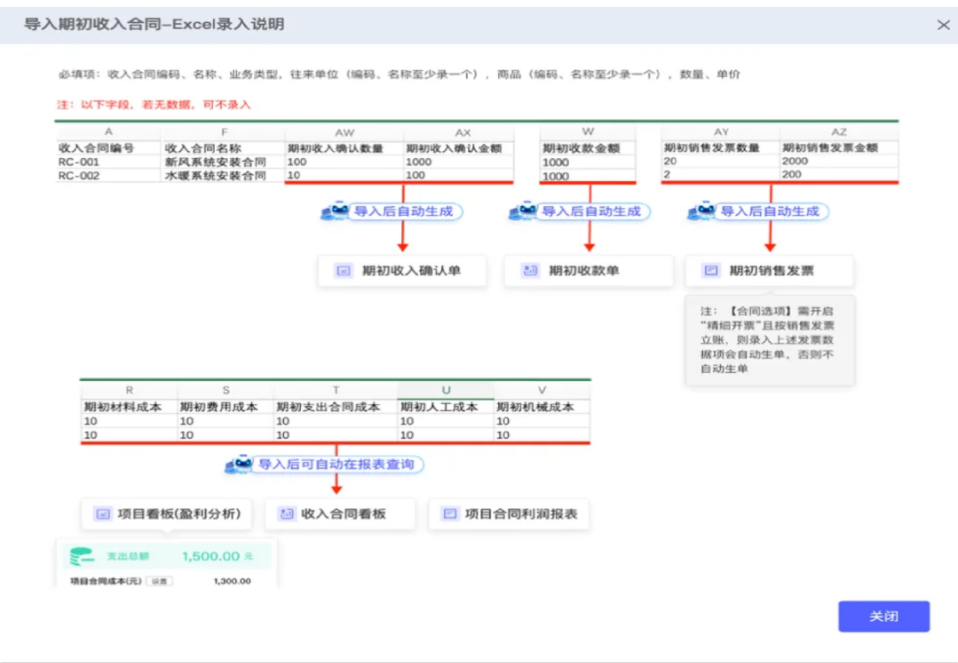Image resolution: width=958 pixels, height=663 pixels.
Task: Click the icon on the 期初收入确认单 card
Action: point(343,271)
